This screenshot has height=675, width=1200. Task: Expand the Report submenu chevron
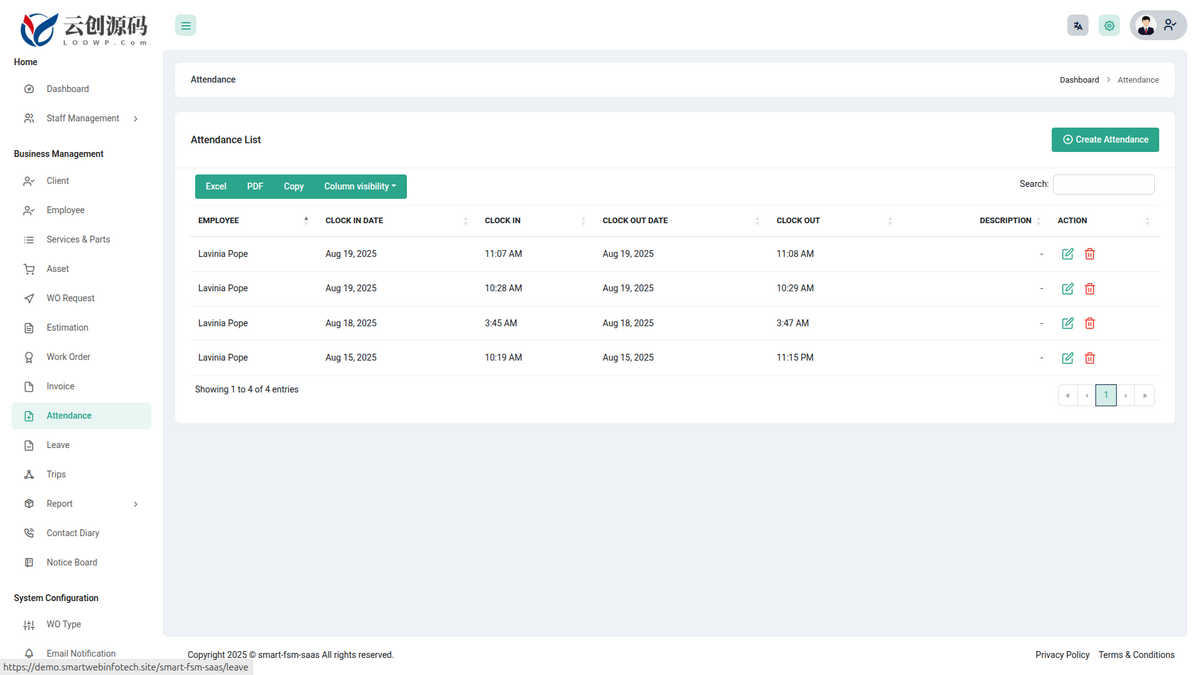135,504
